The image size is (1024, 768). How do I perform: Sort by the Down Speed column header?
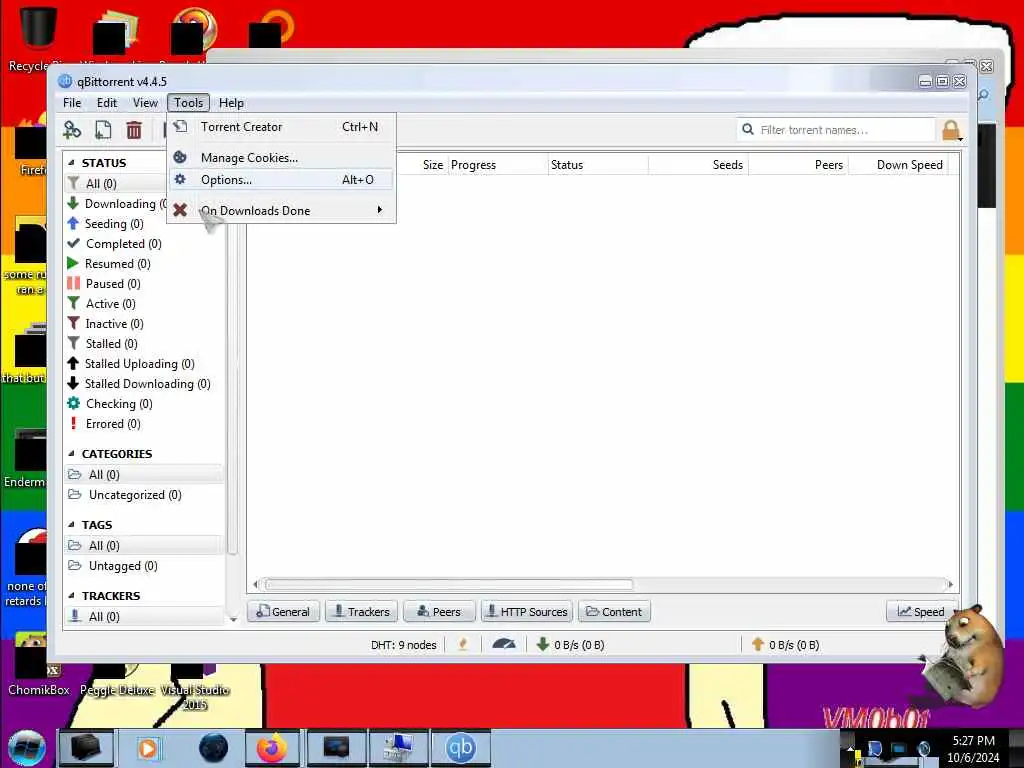click(x=899, y=165)
